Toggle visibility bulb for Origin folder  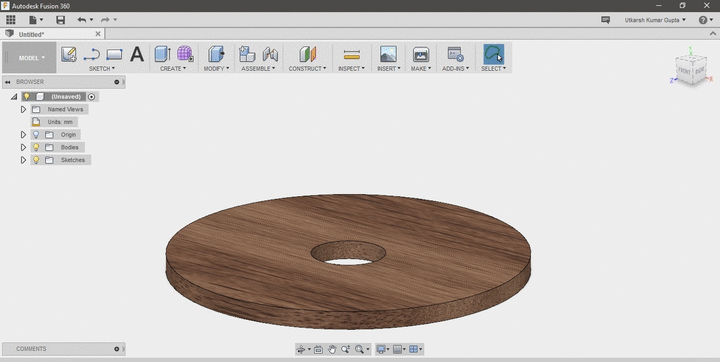pos(36,135)
